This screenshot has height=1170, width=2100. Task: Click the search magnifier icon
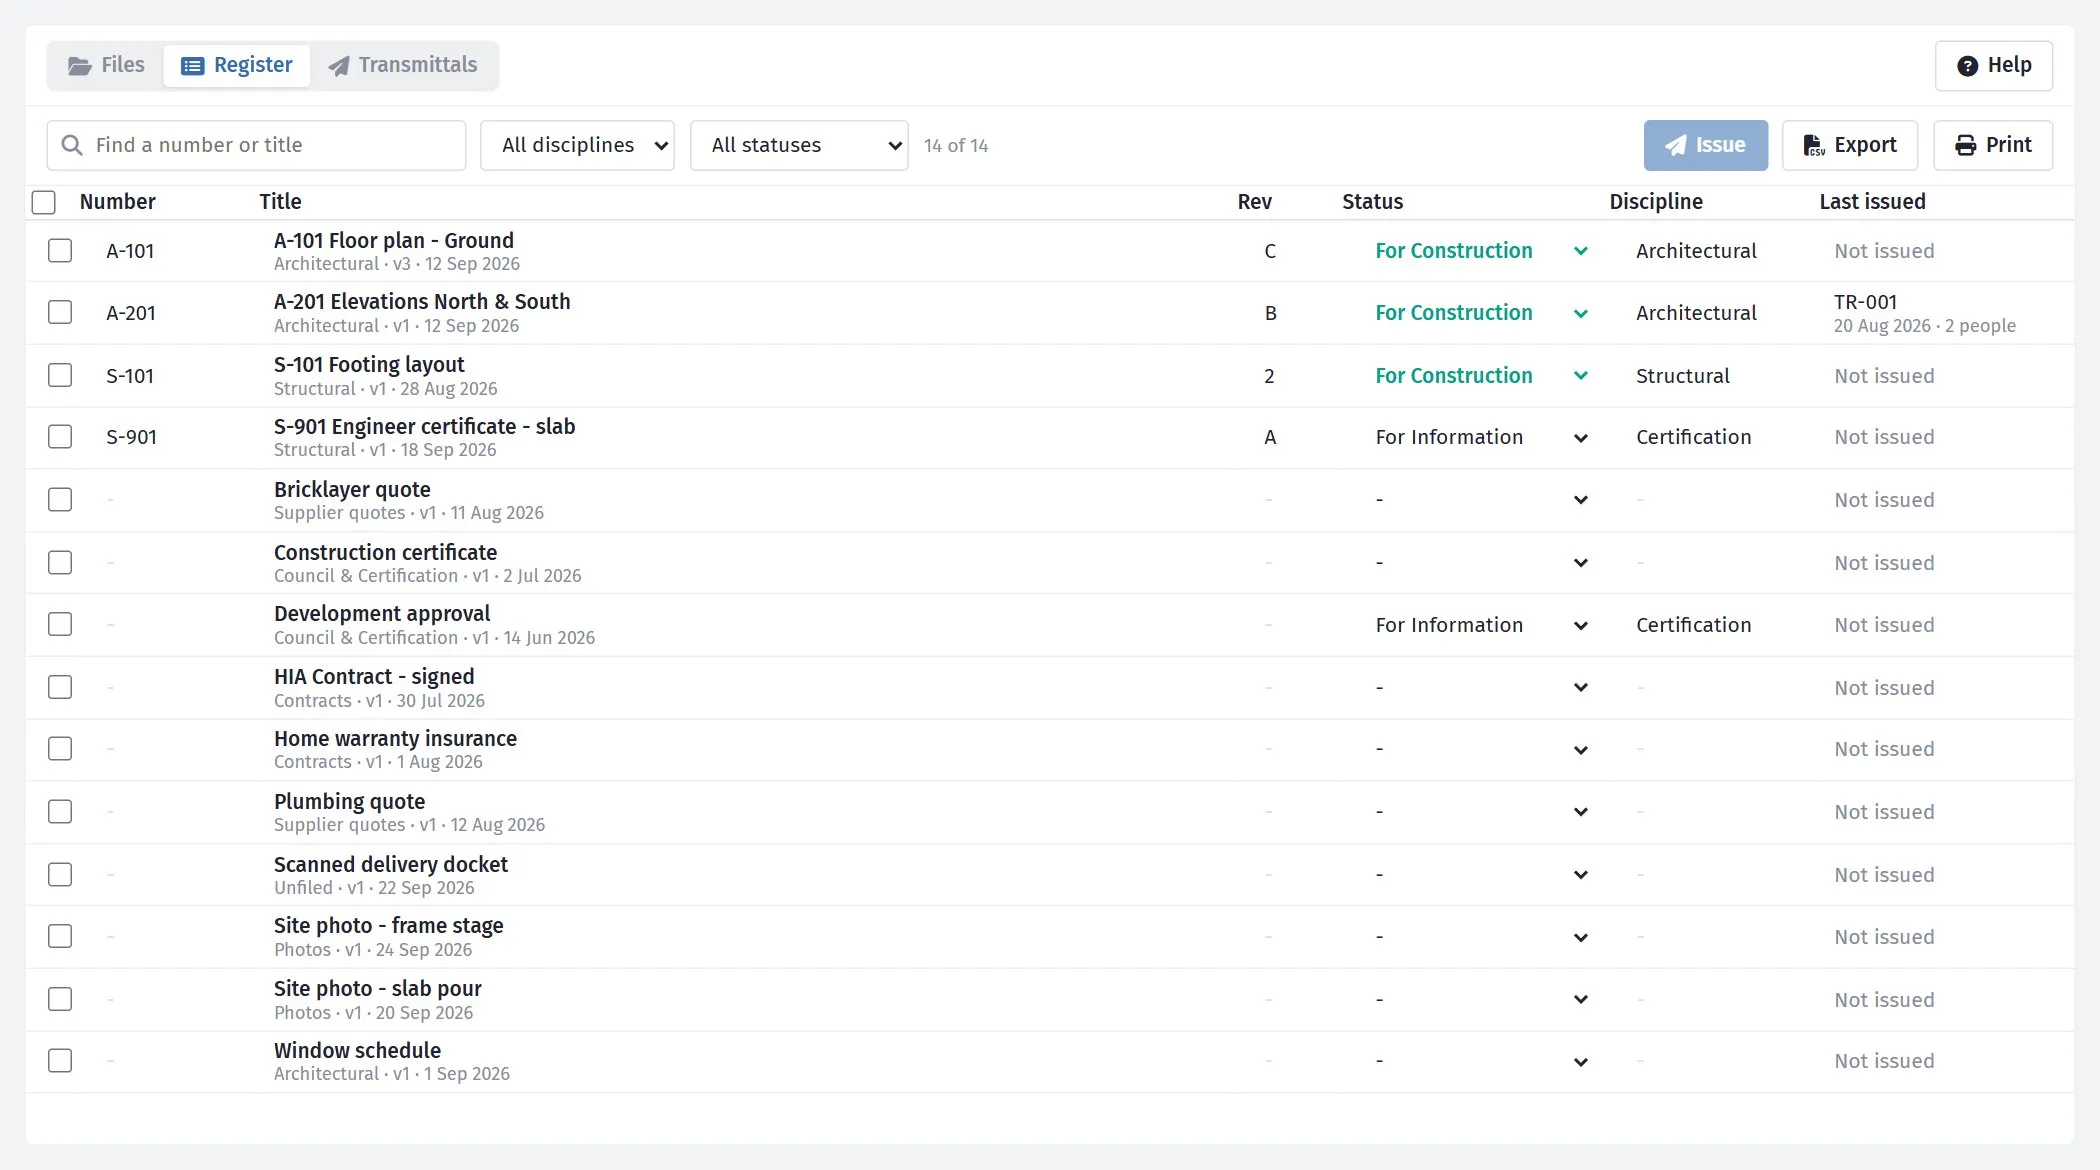point(72,145)
